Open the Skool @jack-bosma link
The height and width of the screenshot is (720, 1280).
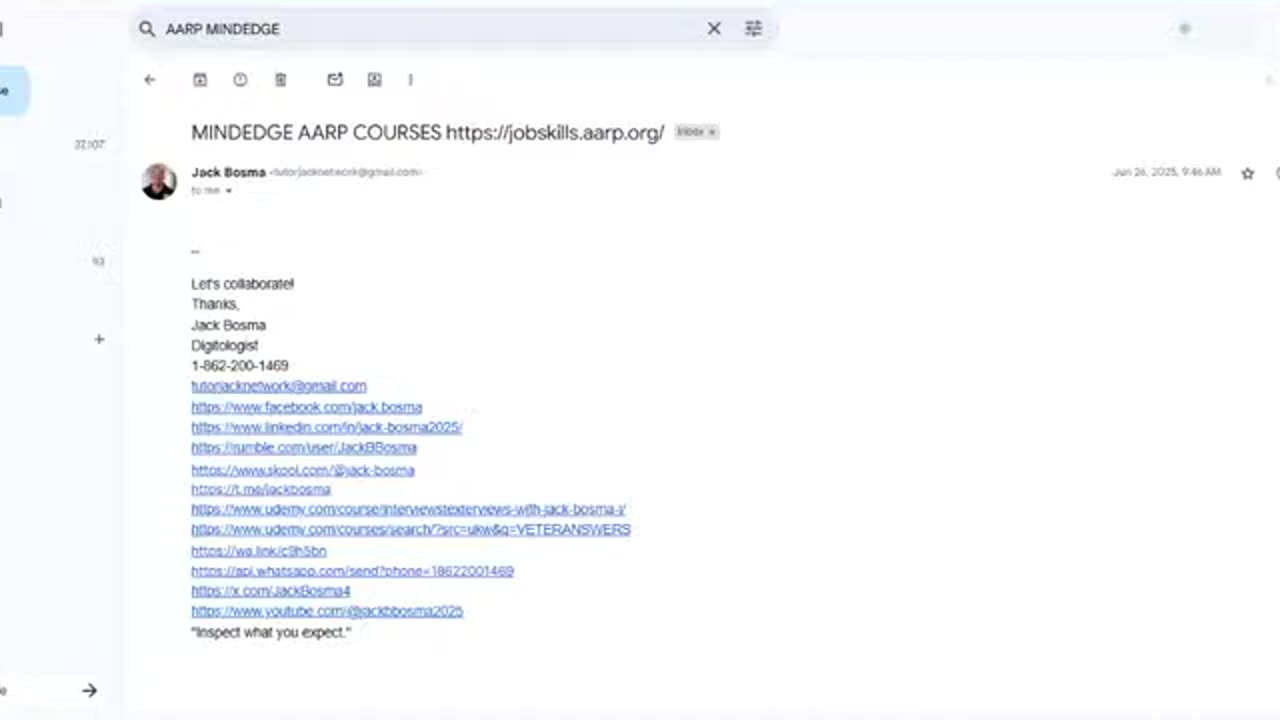pyautogui.click(x=303, y=470)
